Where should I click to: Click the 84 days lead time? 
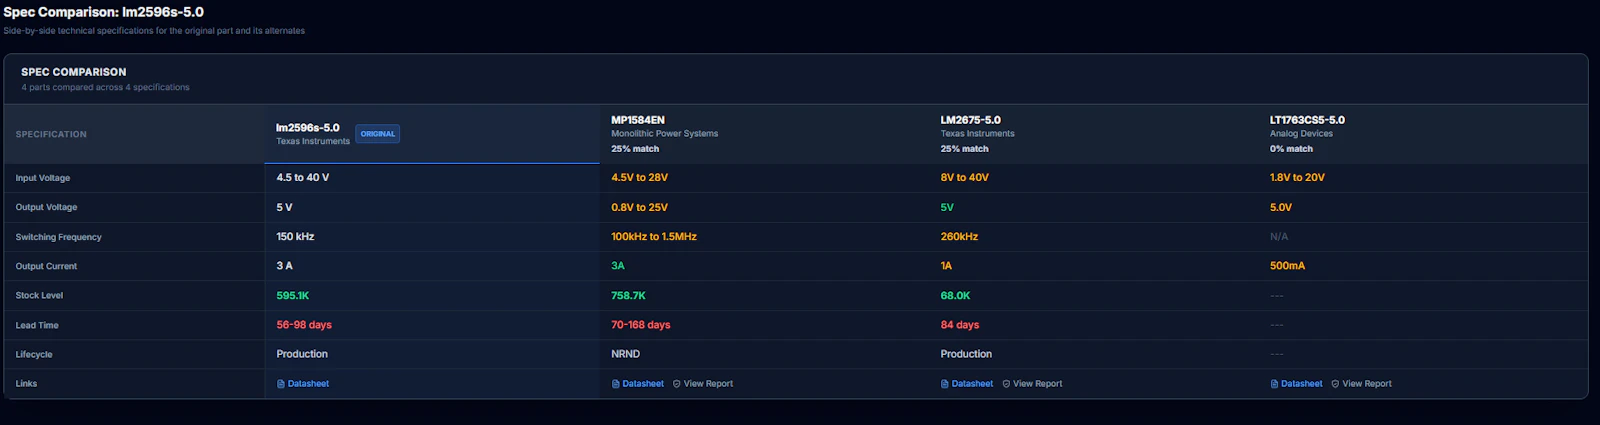click(x=960, y=325)
